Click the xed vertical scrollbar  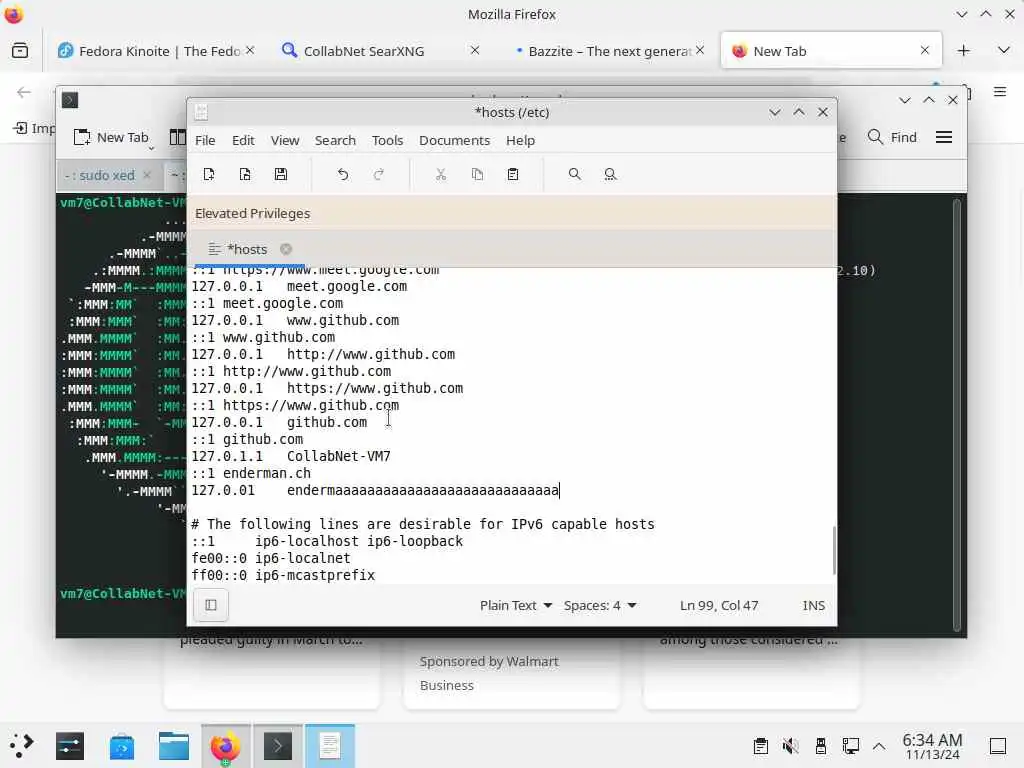click(x=834, y=550)
